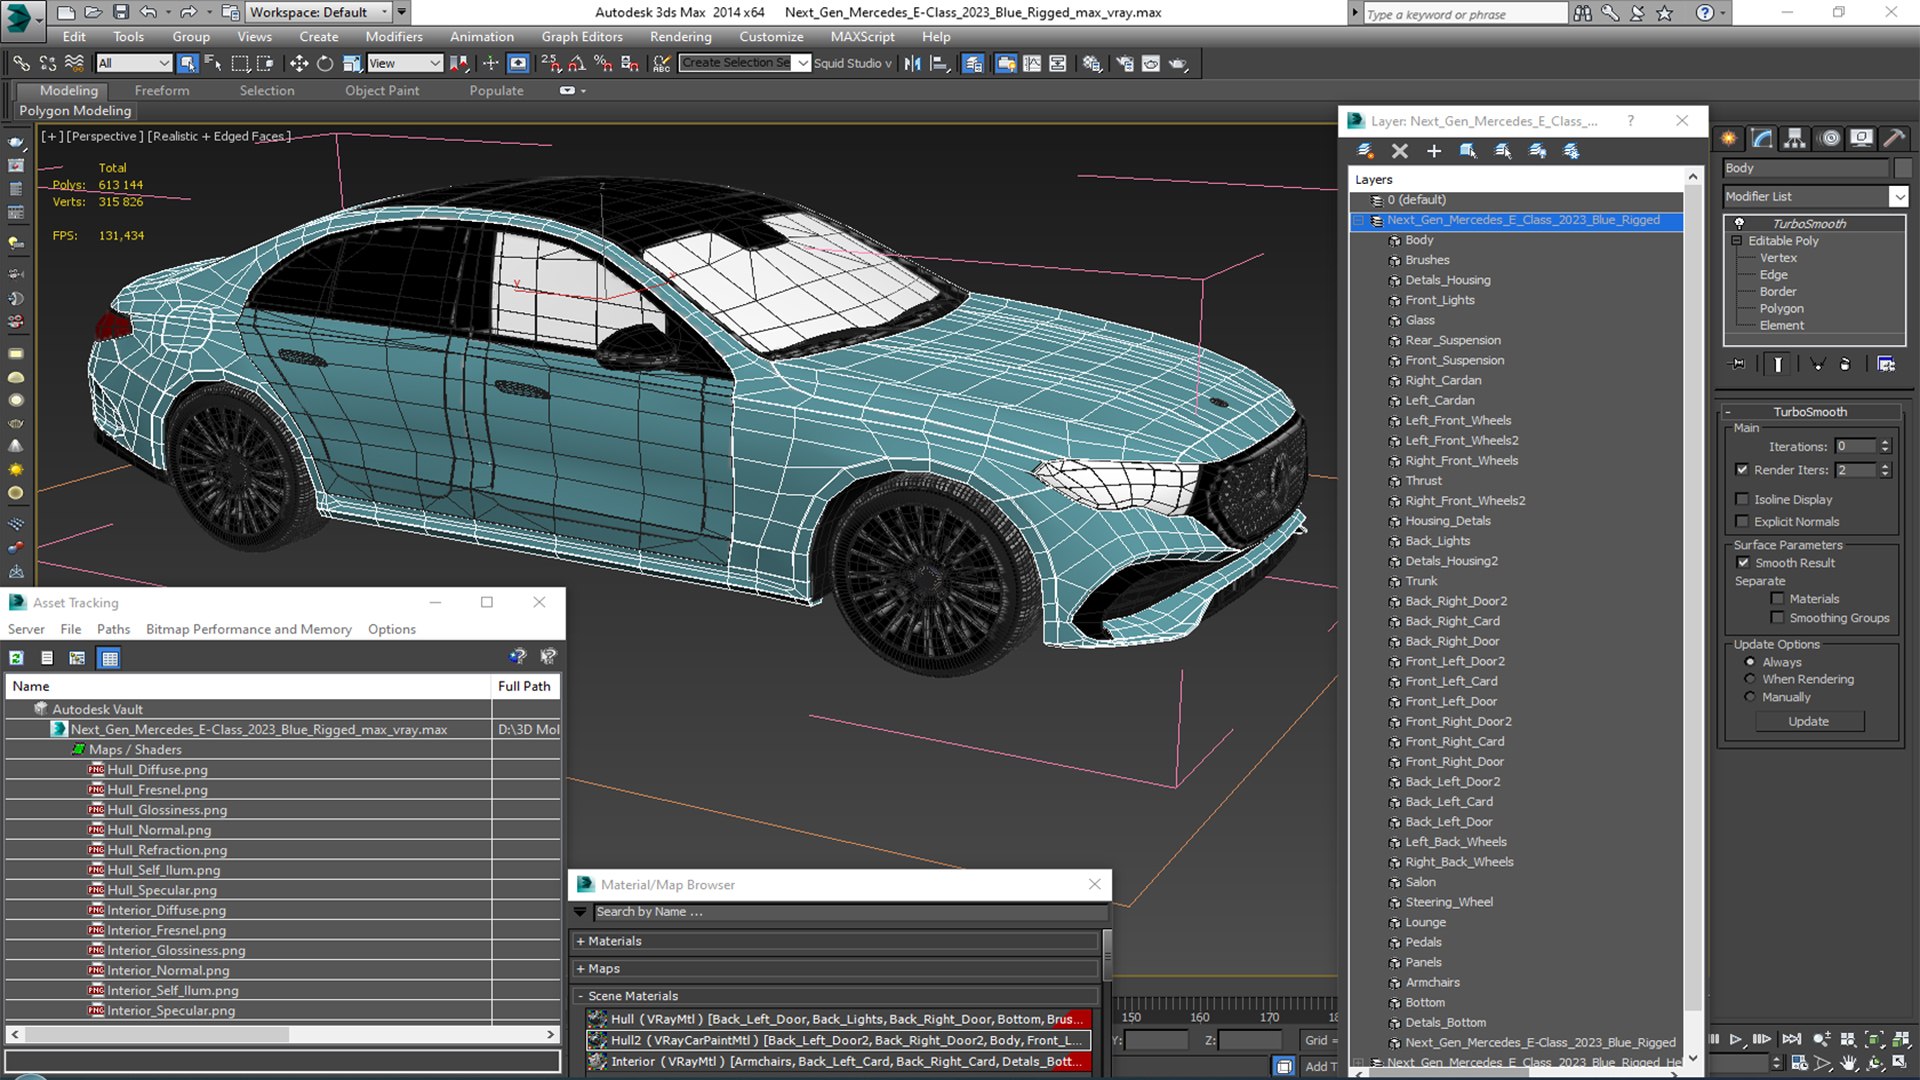Open the Render Setup icon
The height and width of the screenshot is (1080, 1920).
(x=1125, y=63)
